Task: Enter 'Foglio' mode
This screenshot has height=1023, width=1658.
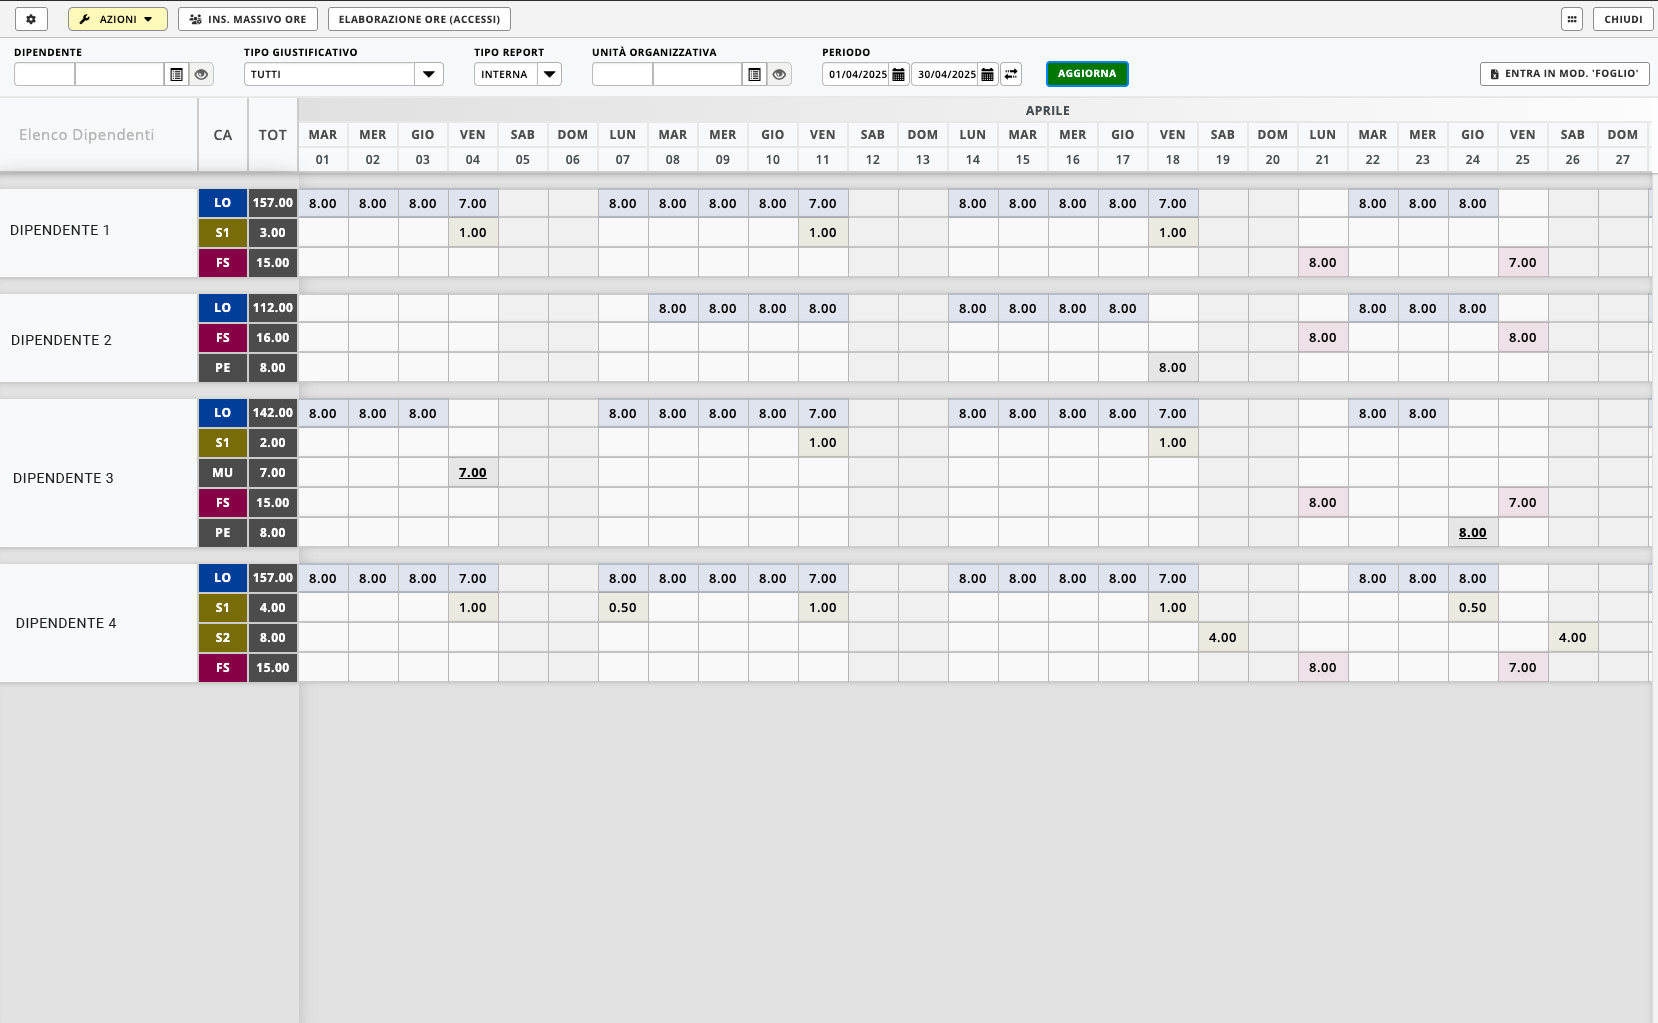Action: tap(1564, 74)
